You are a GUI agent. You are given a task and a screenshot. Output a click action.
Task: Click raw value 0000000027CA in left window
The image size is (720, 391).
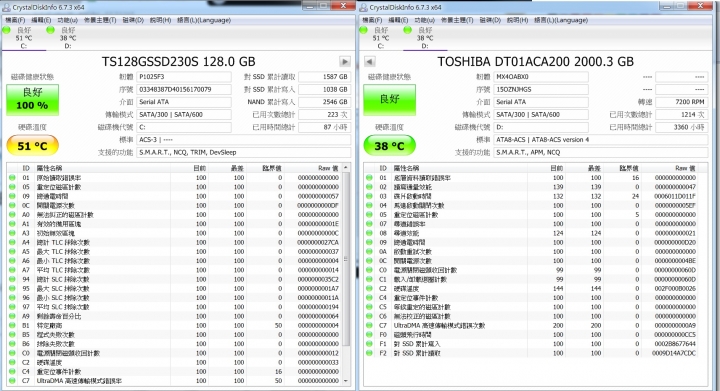318,242
